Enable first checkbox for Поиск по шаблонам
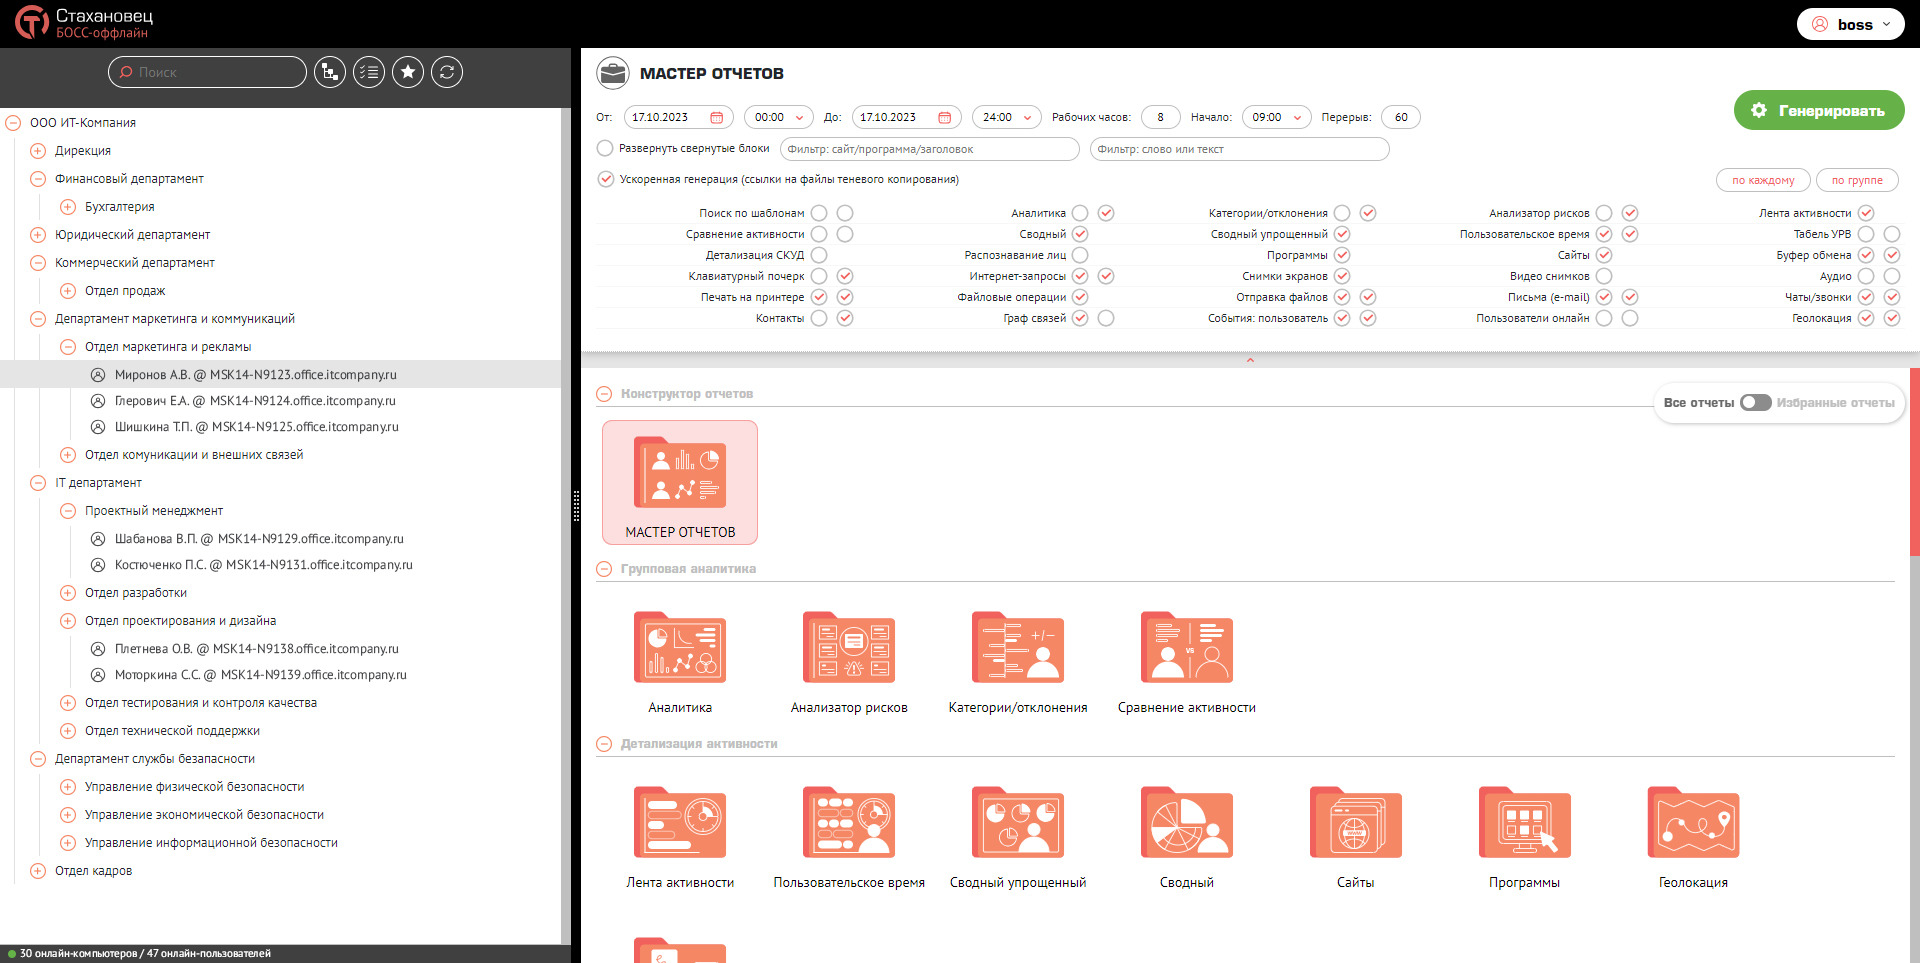1920x963 pixels. (819, 213)
